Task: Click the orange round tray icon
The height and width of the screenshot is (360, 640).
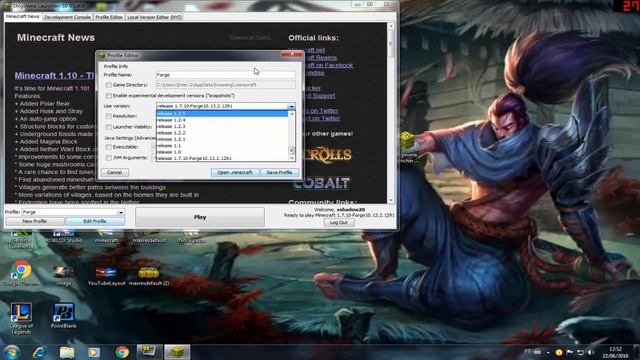Action: point(559,352)
